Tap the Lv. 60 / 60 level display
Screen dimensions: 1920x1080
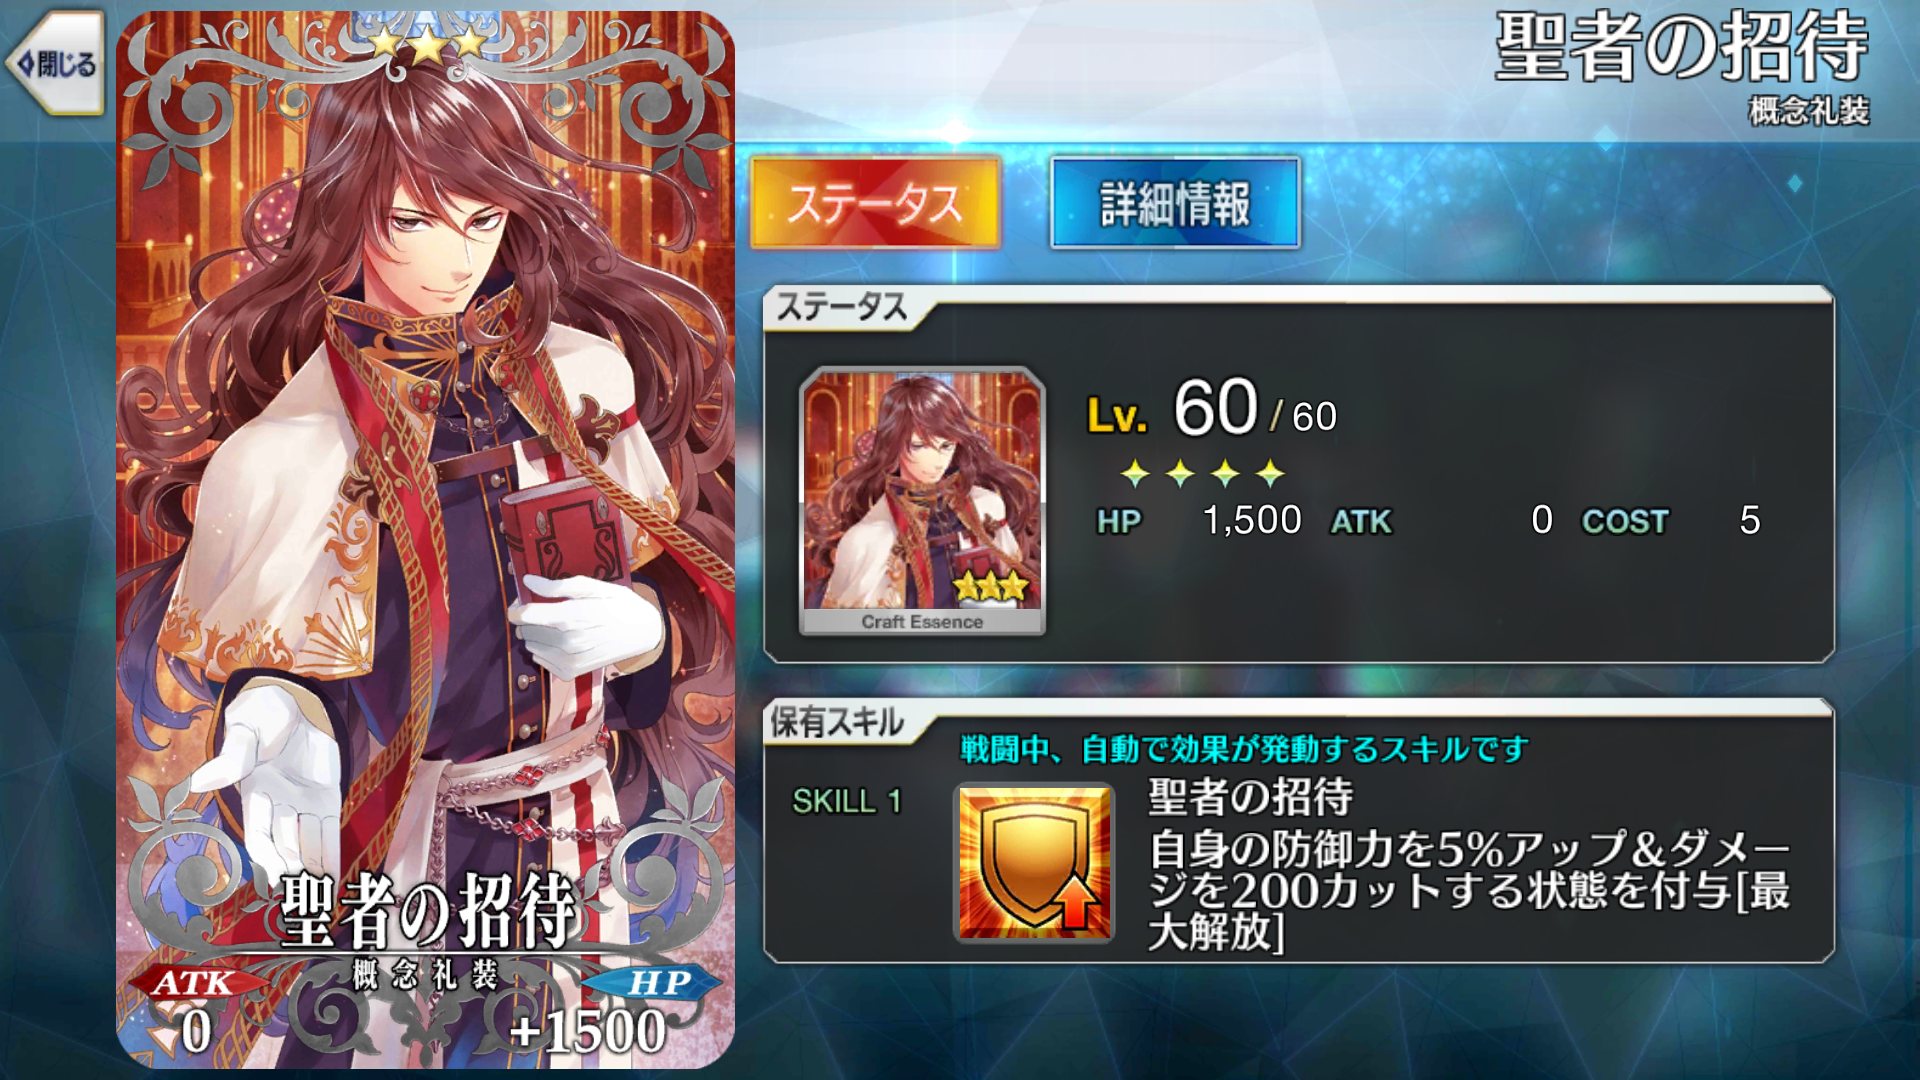(1212, 410)
